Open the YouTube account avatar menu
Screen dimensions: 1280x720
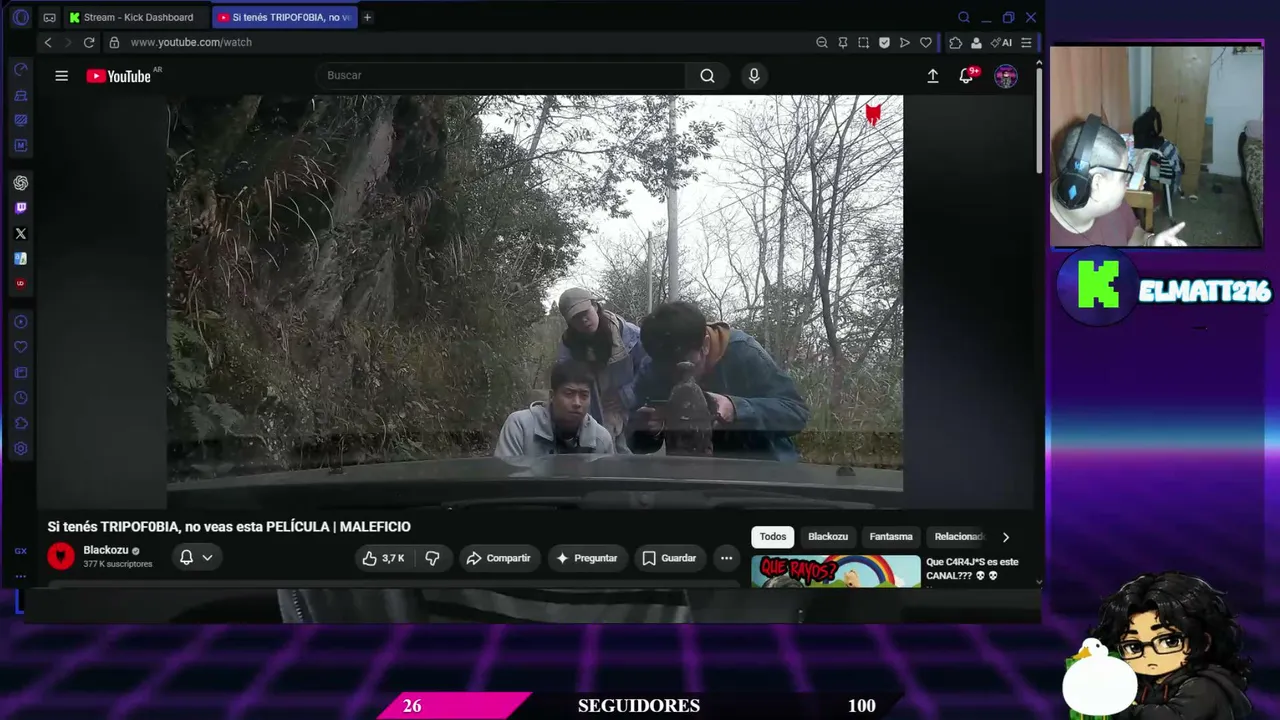tap(1006, 76)
